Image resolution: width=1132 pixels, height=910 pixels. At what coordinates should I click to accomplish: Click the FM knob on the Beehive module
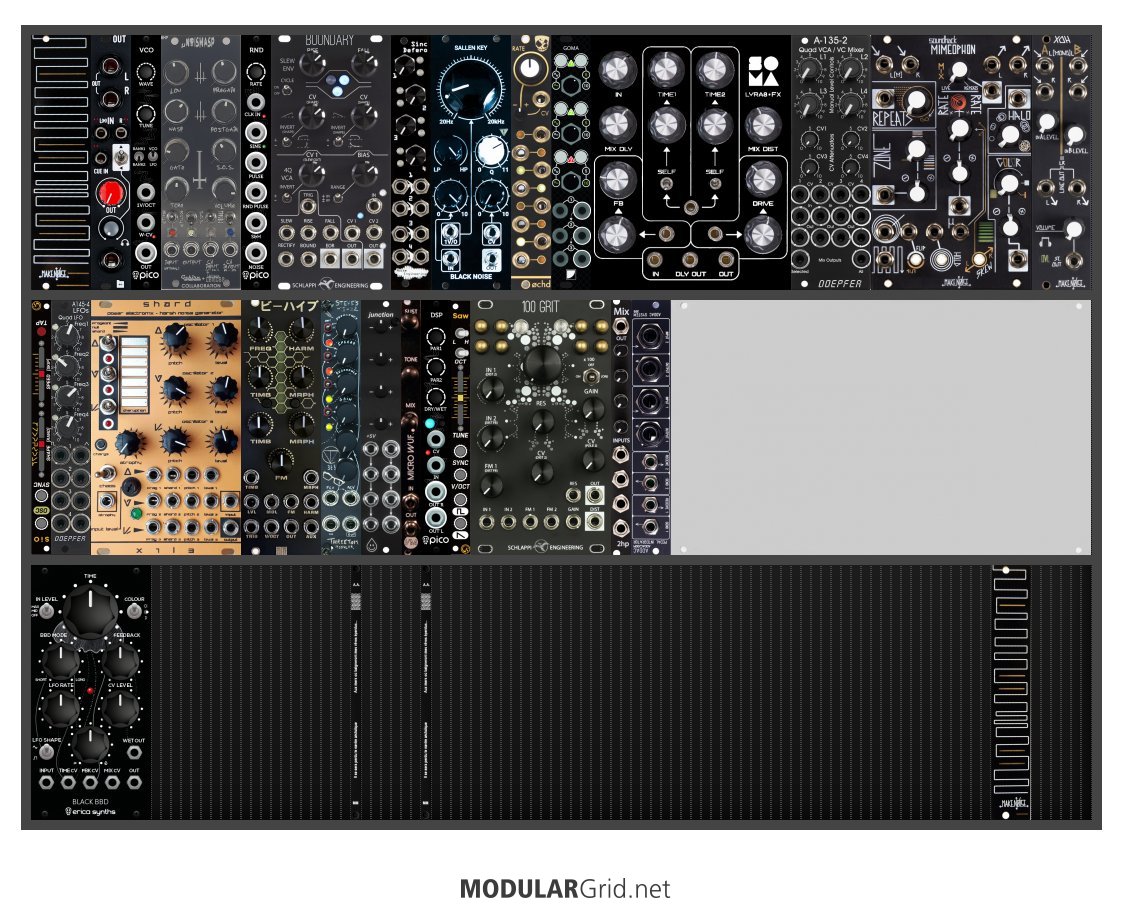coord(282,461)
